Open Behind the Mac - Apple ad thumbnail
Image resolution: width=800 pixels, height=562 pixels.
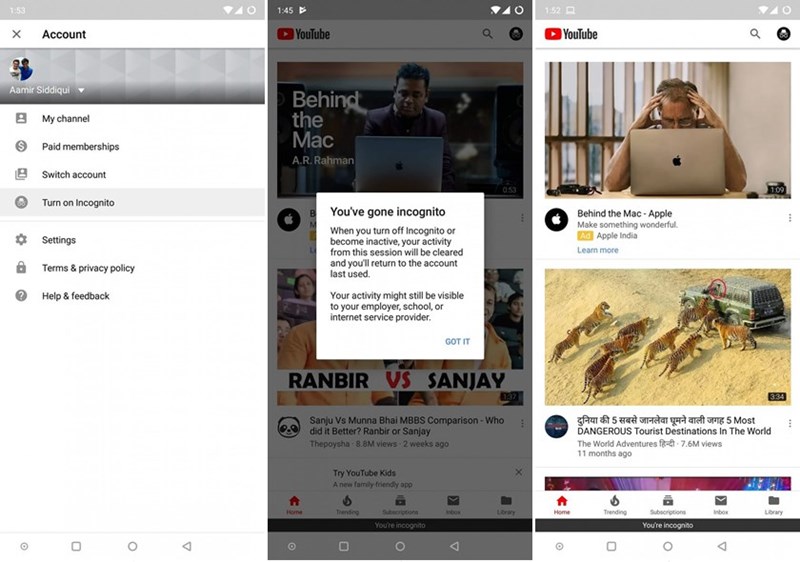[x=668, y=130]
